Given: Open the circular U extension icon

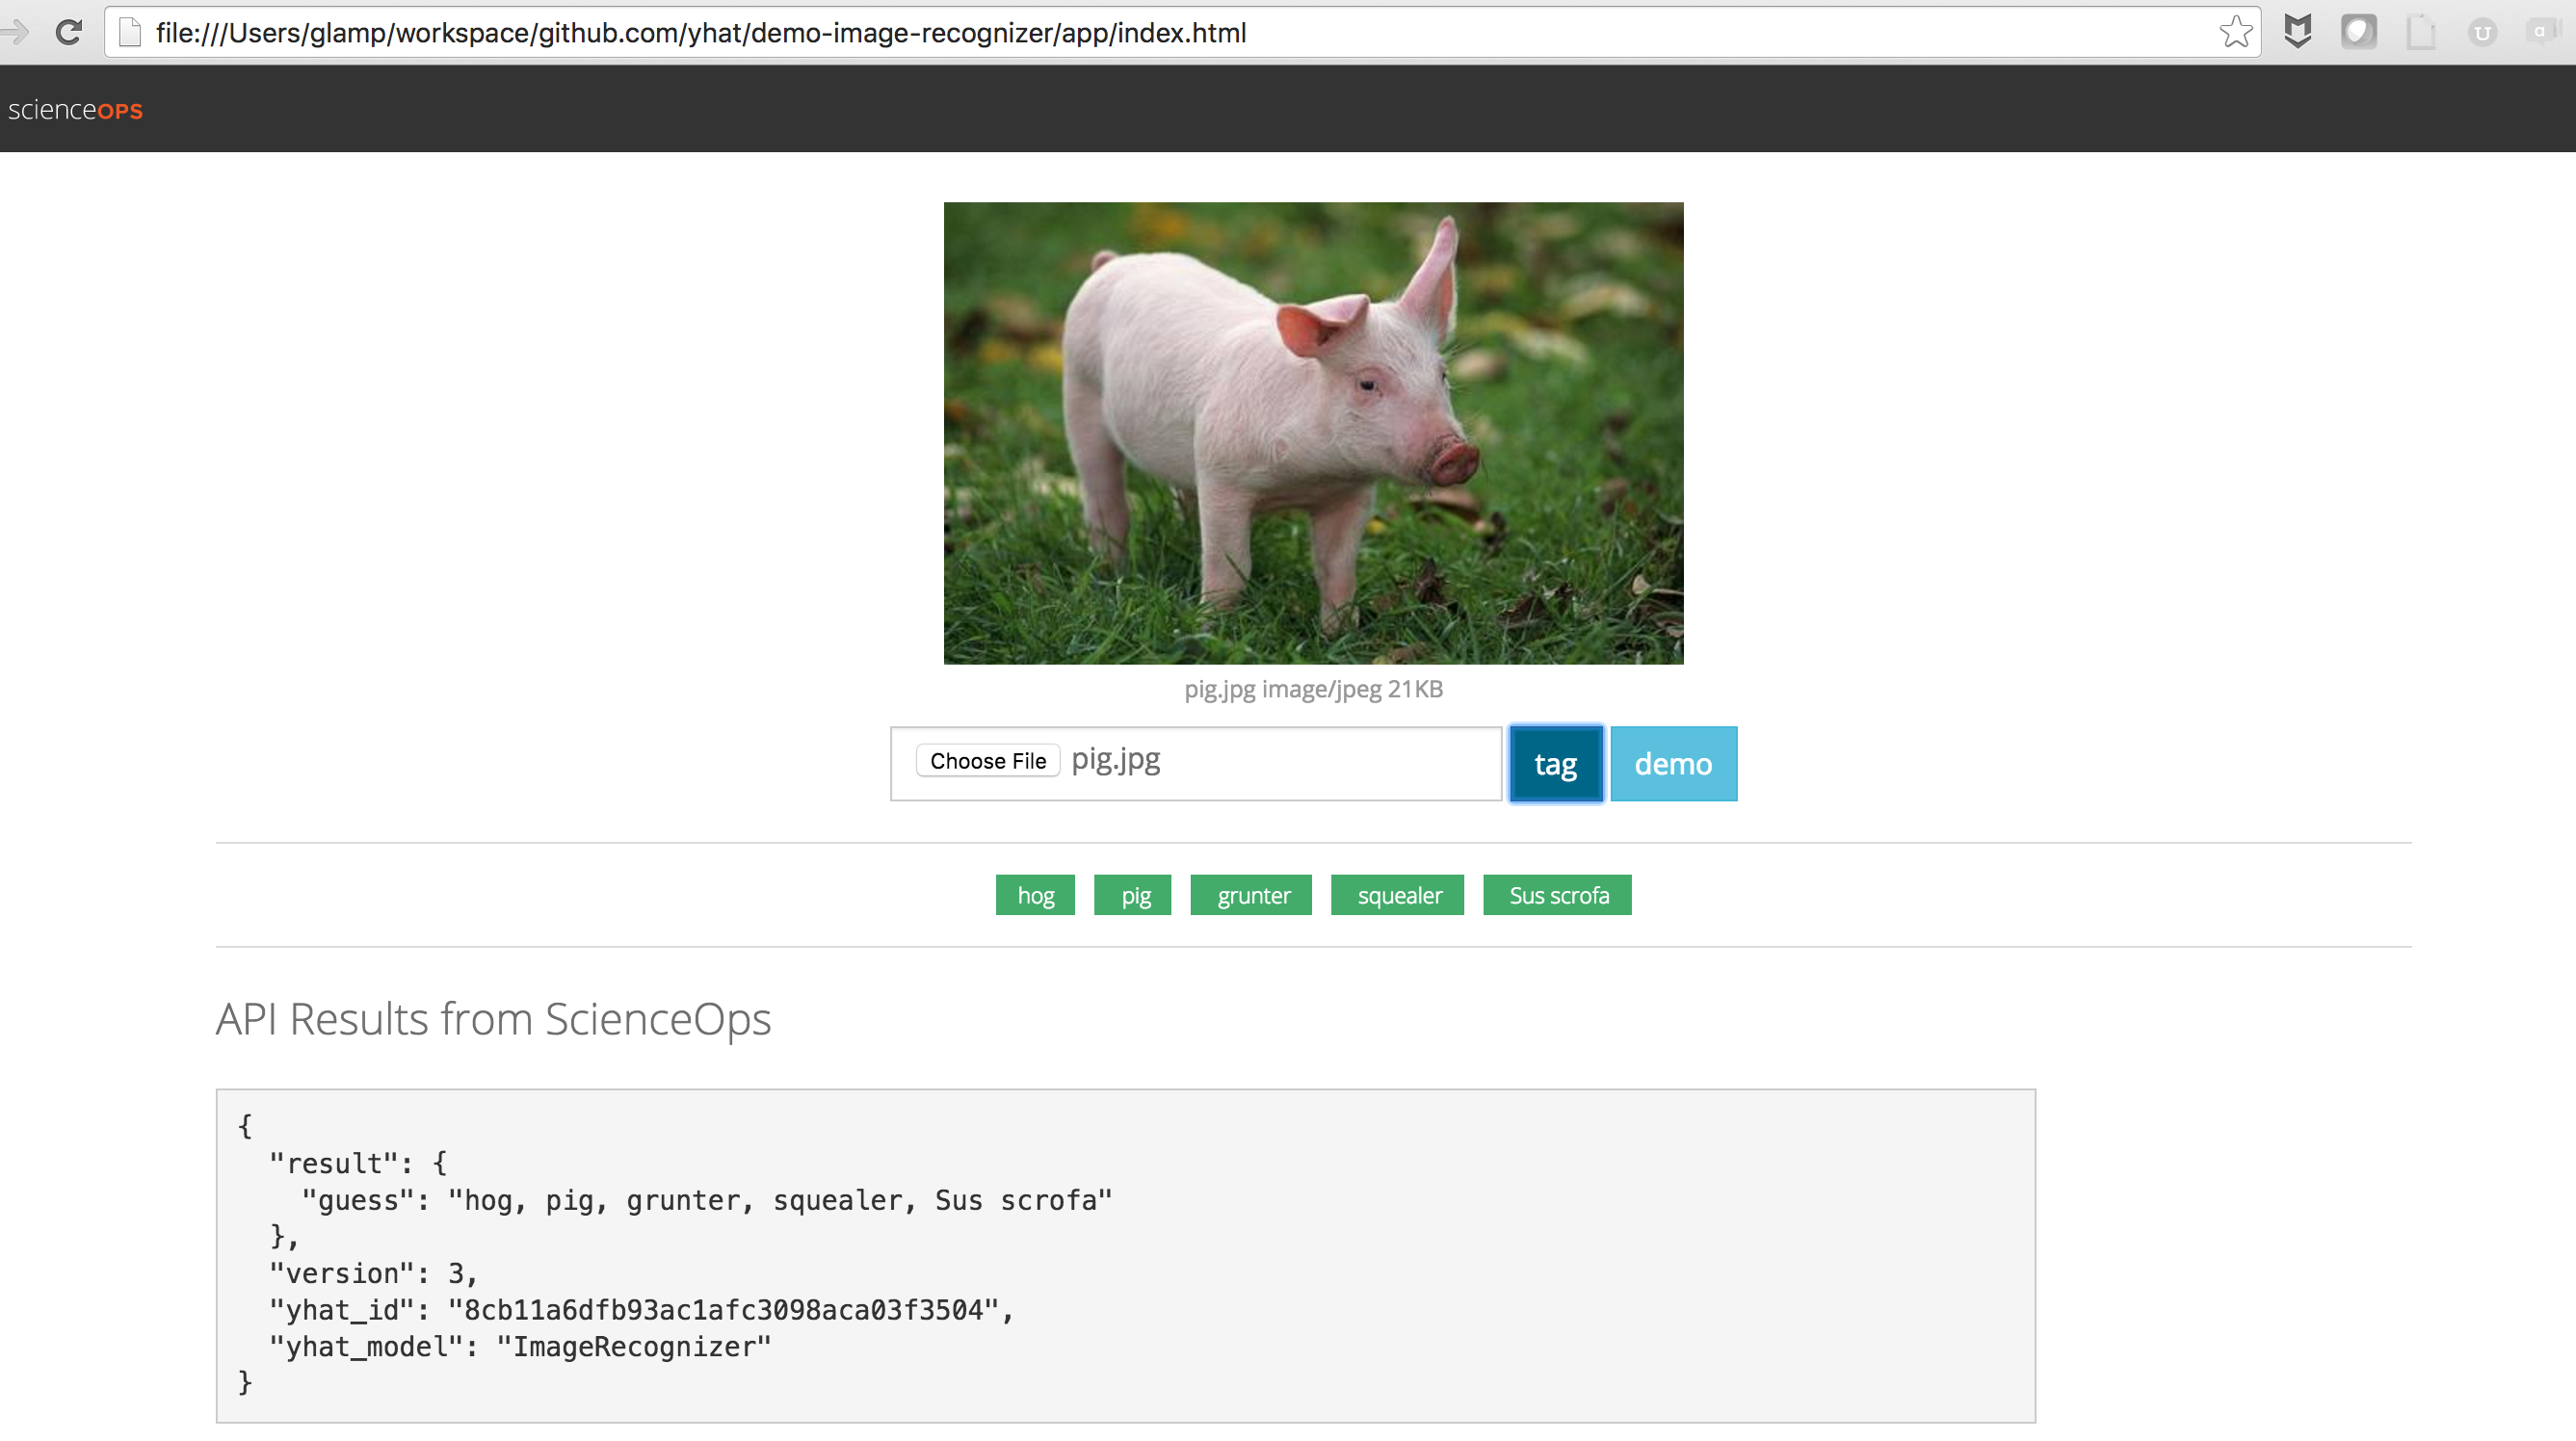Looking at the screenshot, I should pyautogui.click(x=2482, y=32).
